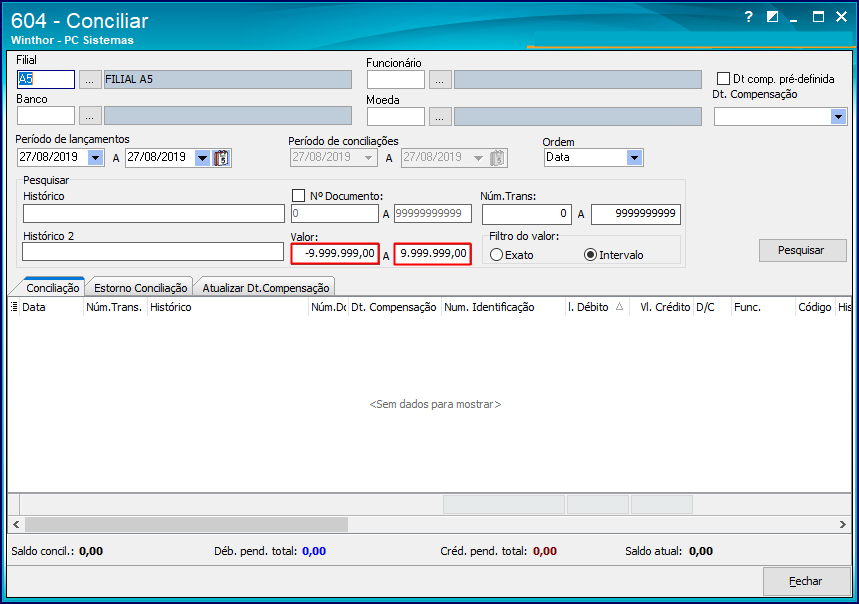Tick the Nº Documento checkbox
859x604 pixels.
[299, 195]
